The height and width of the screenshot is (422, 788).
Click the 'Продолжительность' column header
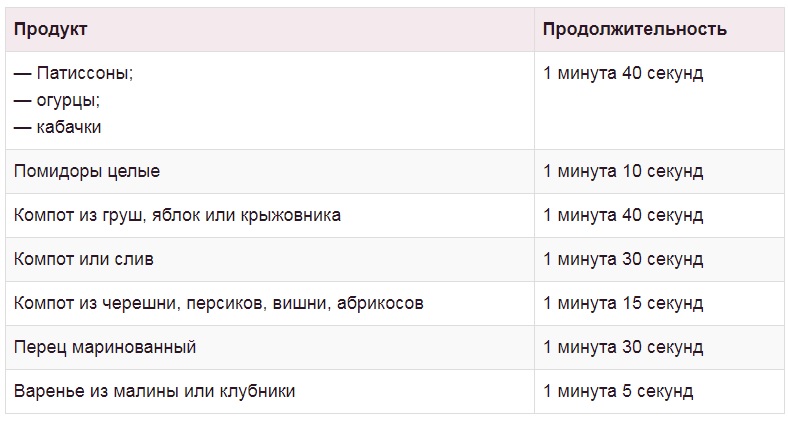[x=634, y=29]
